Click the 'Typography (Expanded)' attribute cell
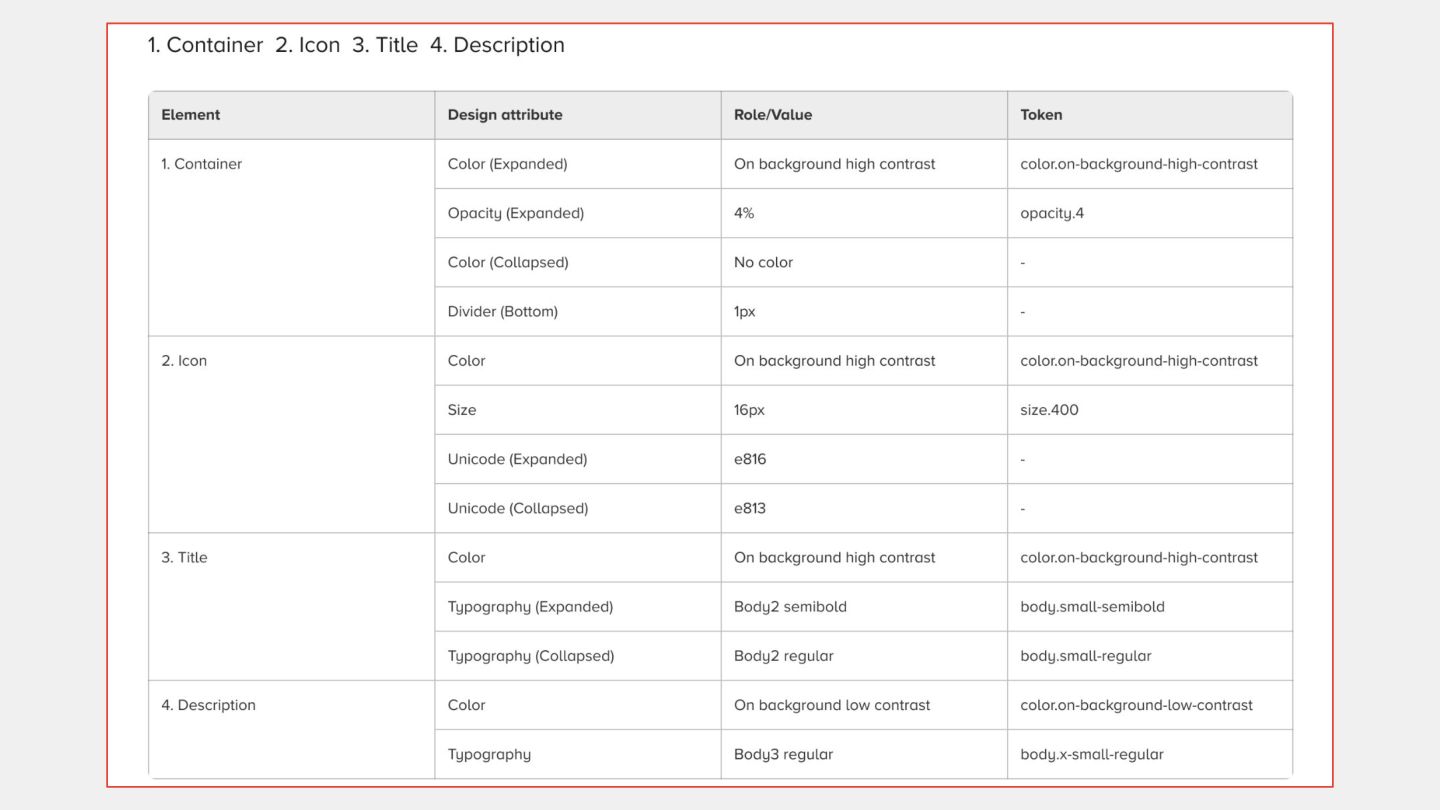Viewport: 1440px width, 810px height. pos(530,607)
